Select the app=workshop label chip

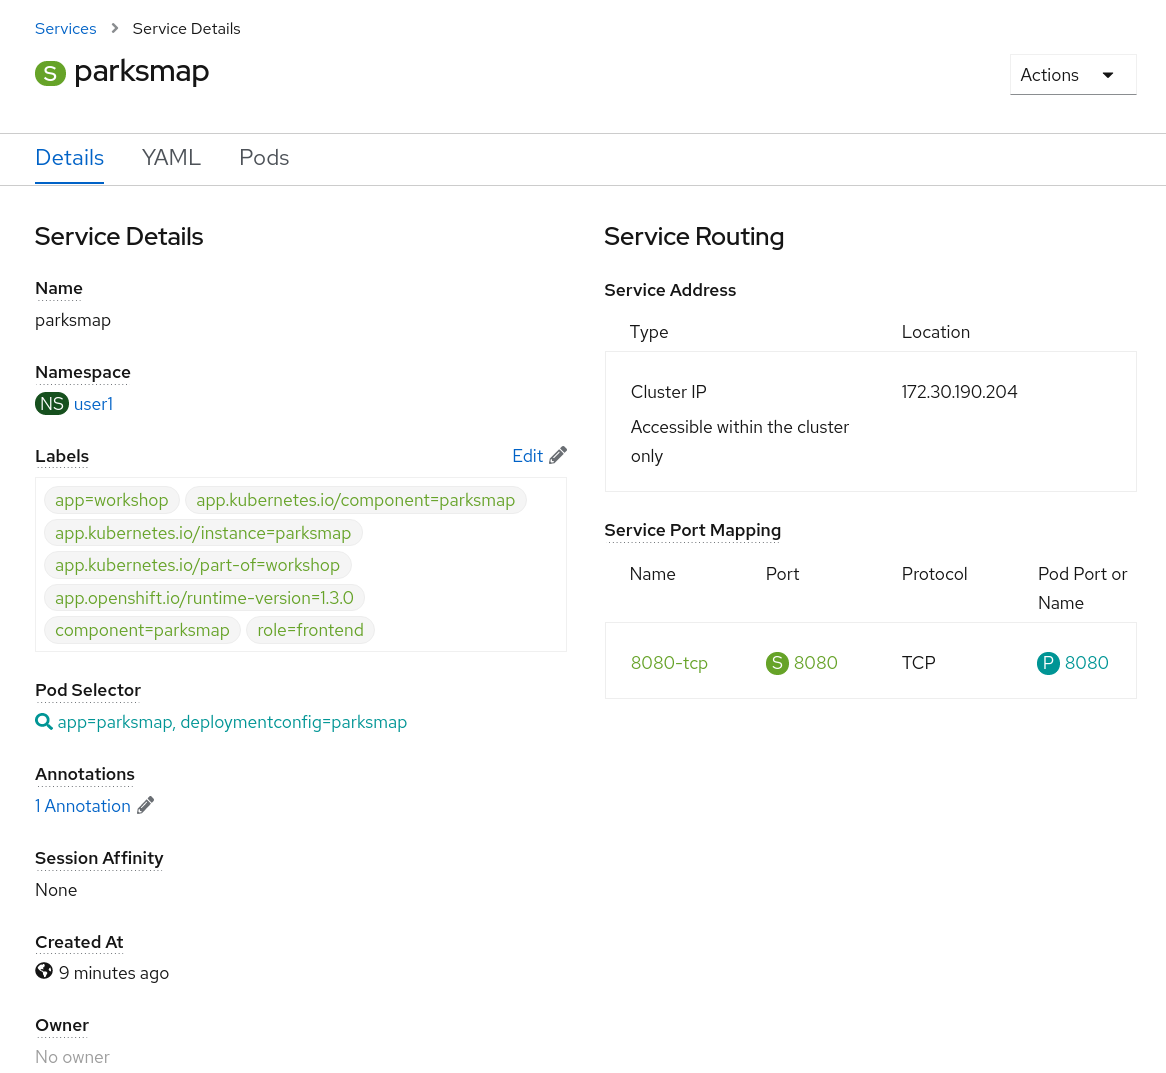tap(112, 500)
